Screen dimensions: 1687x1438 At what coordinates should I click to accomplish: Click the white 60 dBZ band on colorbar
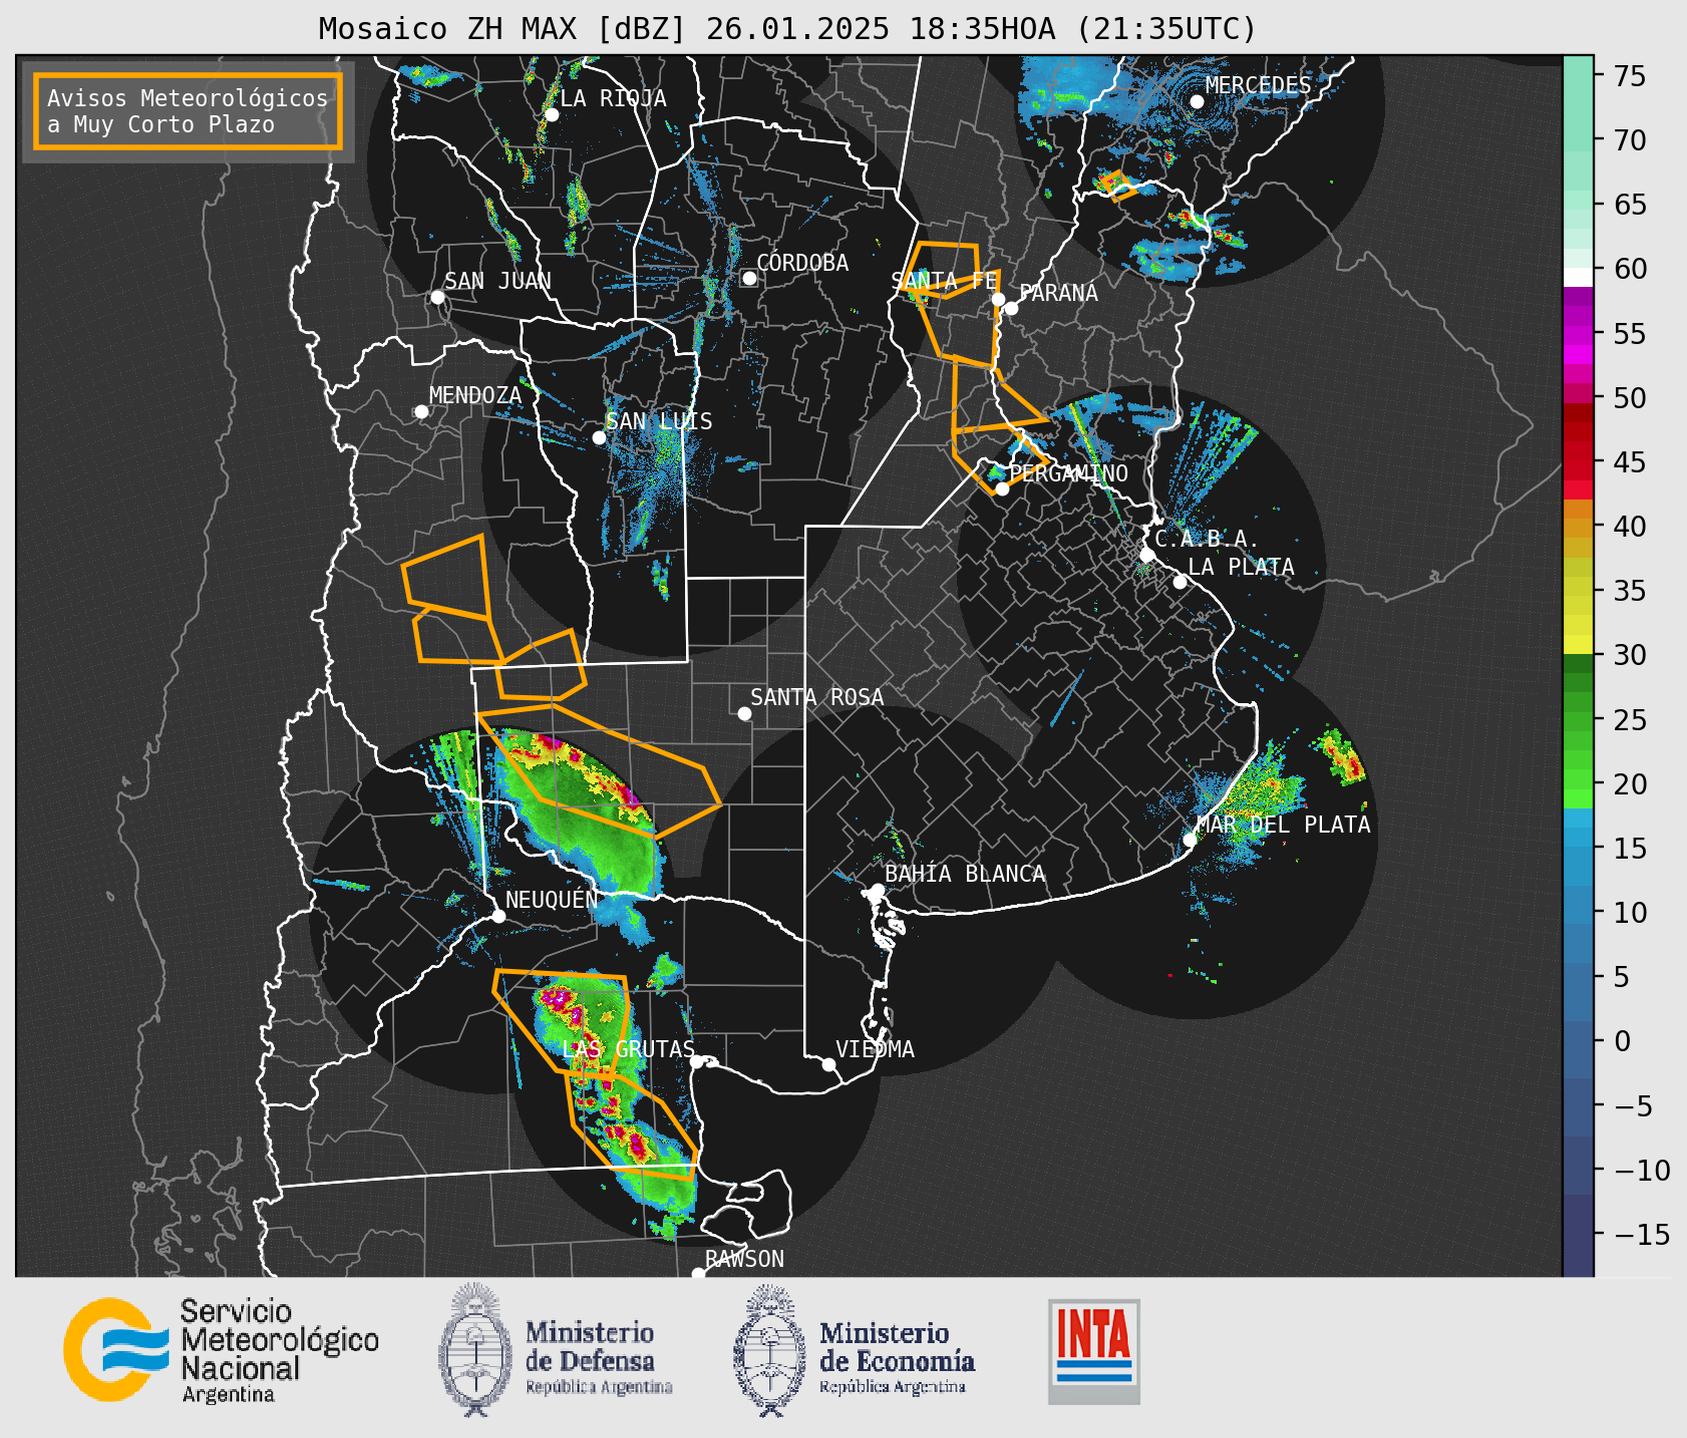[1578, 276]
